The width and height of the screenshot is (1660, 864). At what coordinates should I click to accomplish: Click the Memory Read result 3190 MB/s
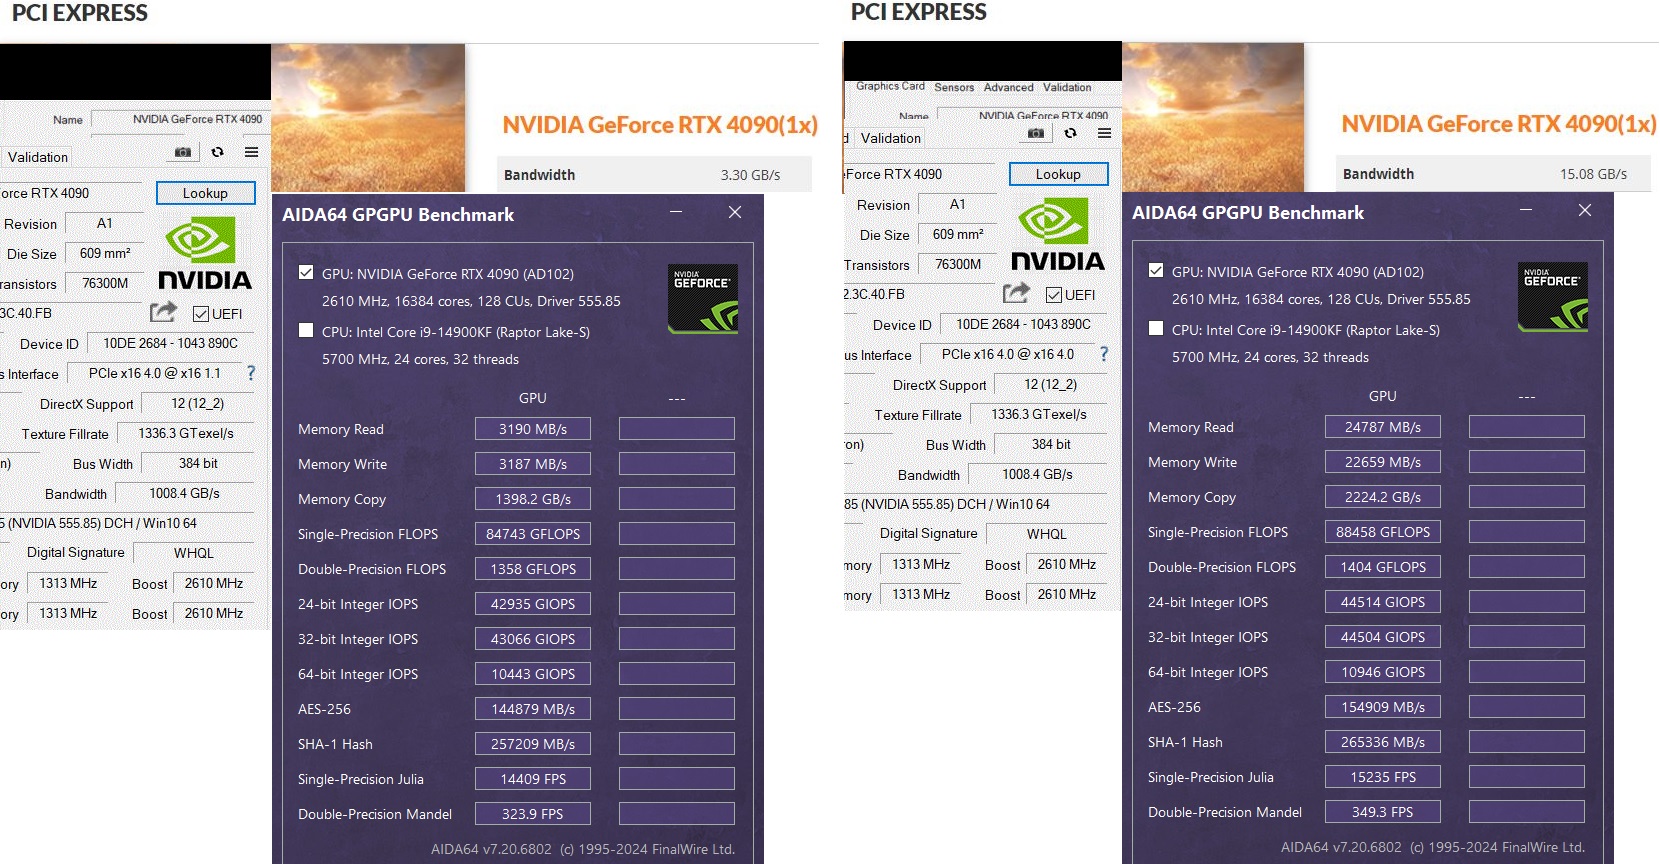533,429
